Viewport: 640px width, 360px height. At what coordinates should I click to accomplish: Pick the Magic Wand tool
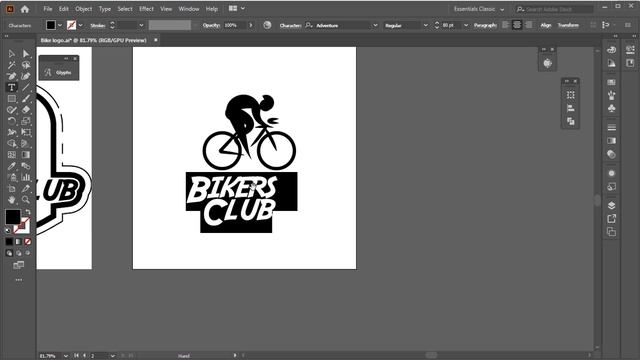click(x=11, y=65)
